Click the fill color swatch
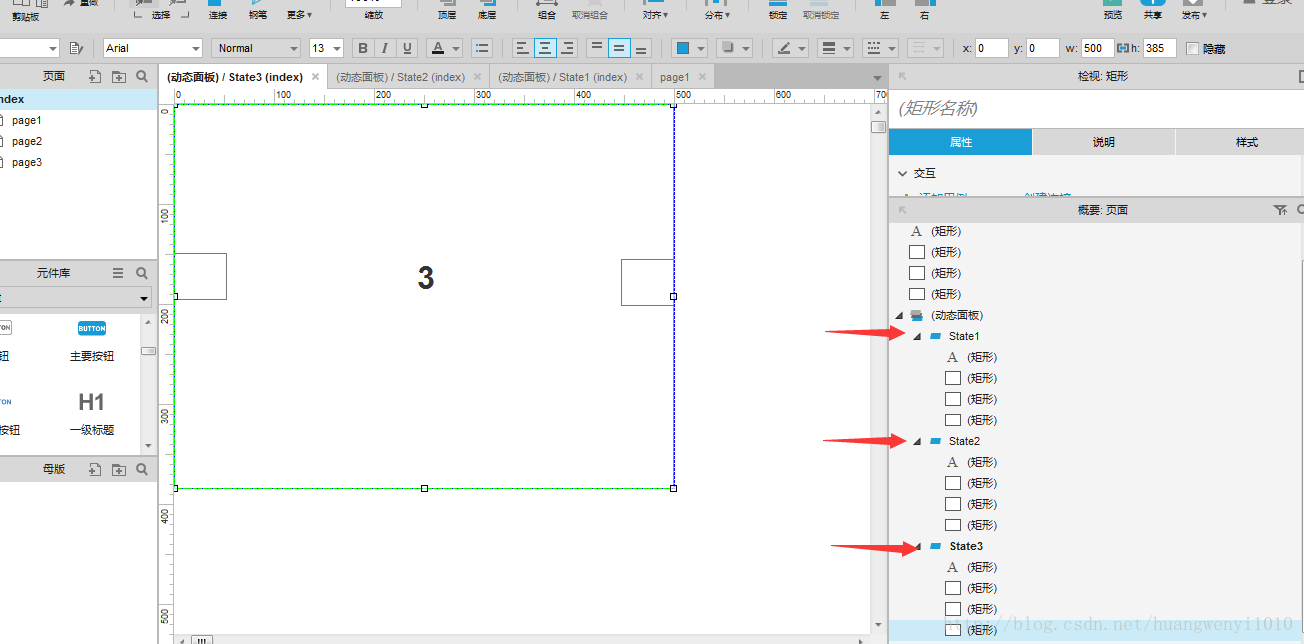The width and height of the screenshot is (1304, 644). coord(682,48)
